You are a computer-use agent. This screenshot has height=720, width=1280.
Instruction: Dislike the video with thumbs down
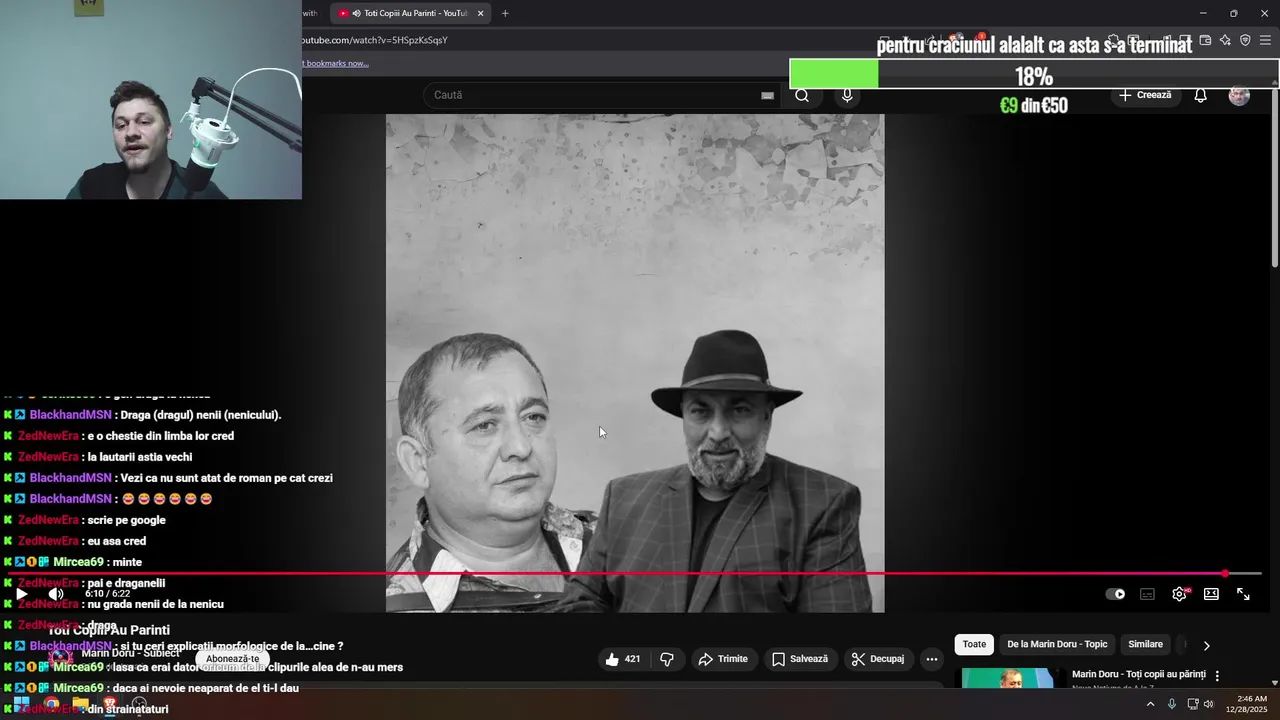click(x=667, y=659)
